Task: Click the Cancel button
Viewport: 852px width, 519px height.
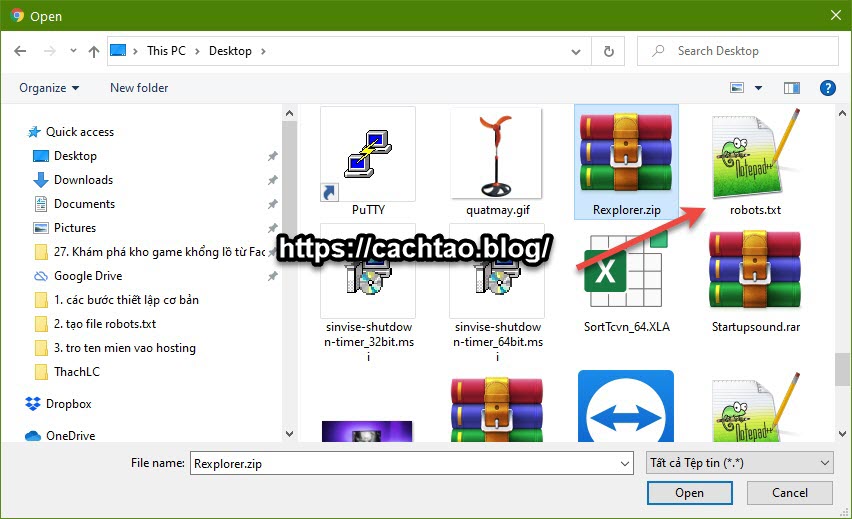Action: coord(790,493)
